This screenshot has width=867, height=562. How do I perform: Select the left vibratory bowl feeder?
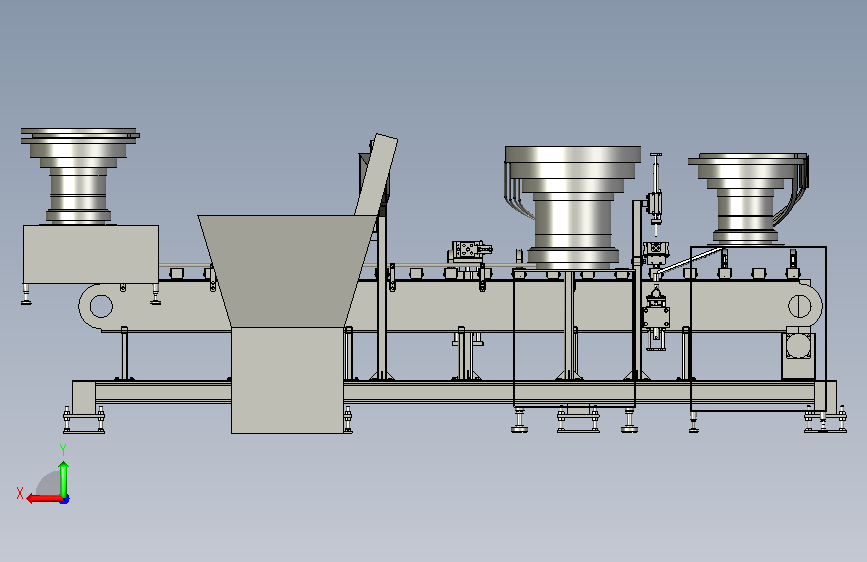(80, 176)
